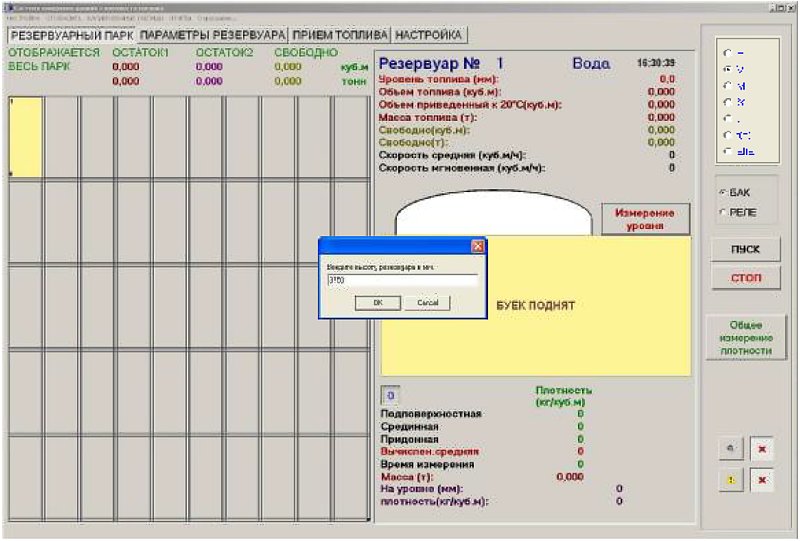Click Общее измерение плотности button
Screen dimensions: 800x541
click(745, 338)
